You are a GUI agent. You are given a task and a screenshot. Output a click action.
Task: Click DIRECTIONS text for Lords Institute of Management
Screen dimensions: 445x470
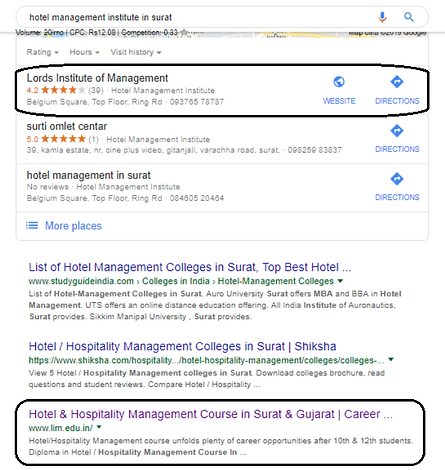(397, 101)
